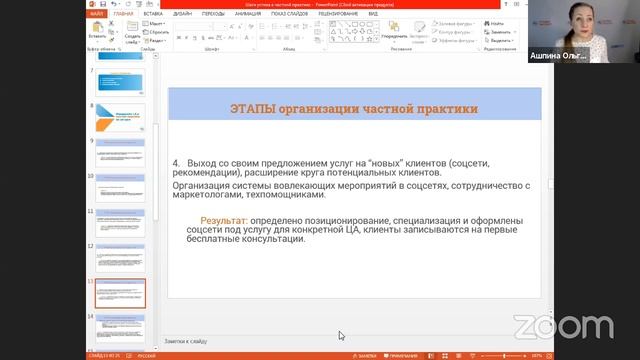Start slideshow from the status bar icon
The image size is (640, 360).
coord(472,356)
